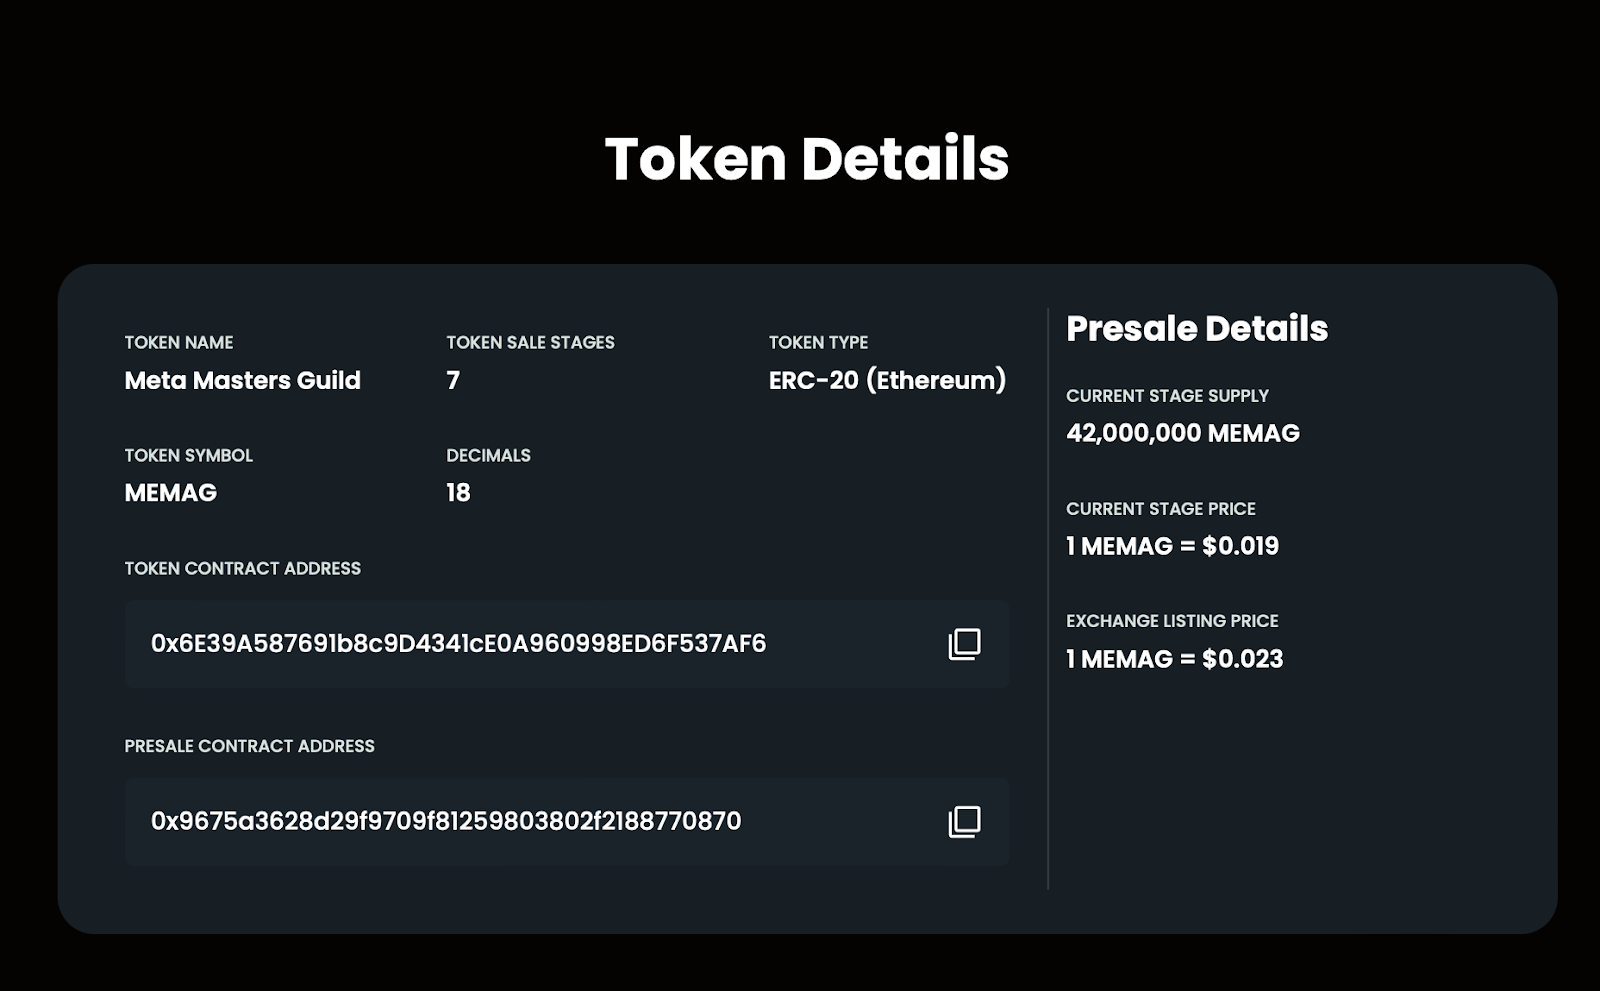Click the decimals value 18

tap(458, 493)
